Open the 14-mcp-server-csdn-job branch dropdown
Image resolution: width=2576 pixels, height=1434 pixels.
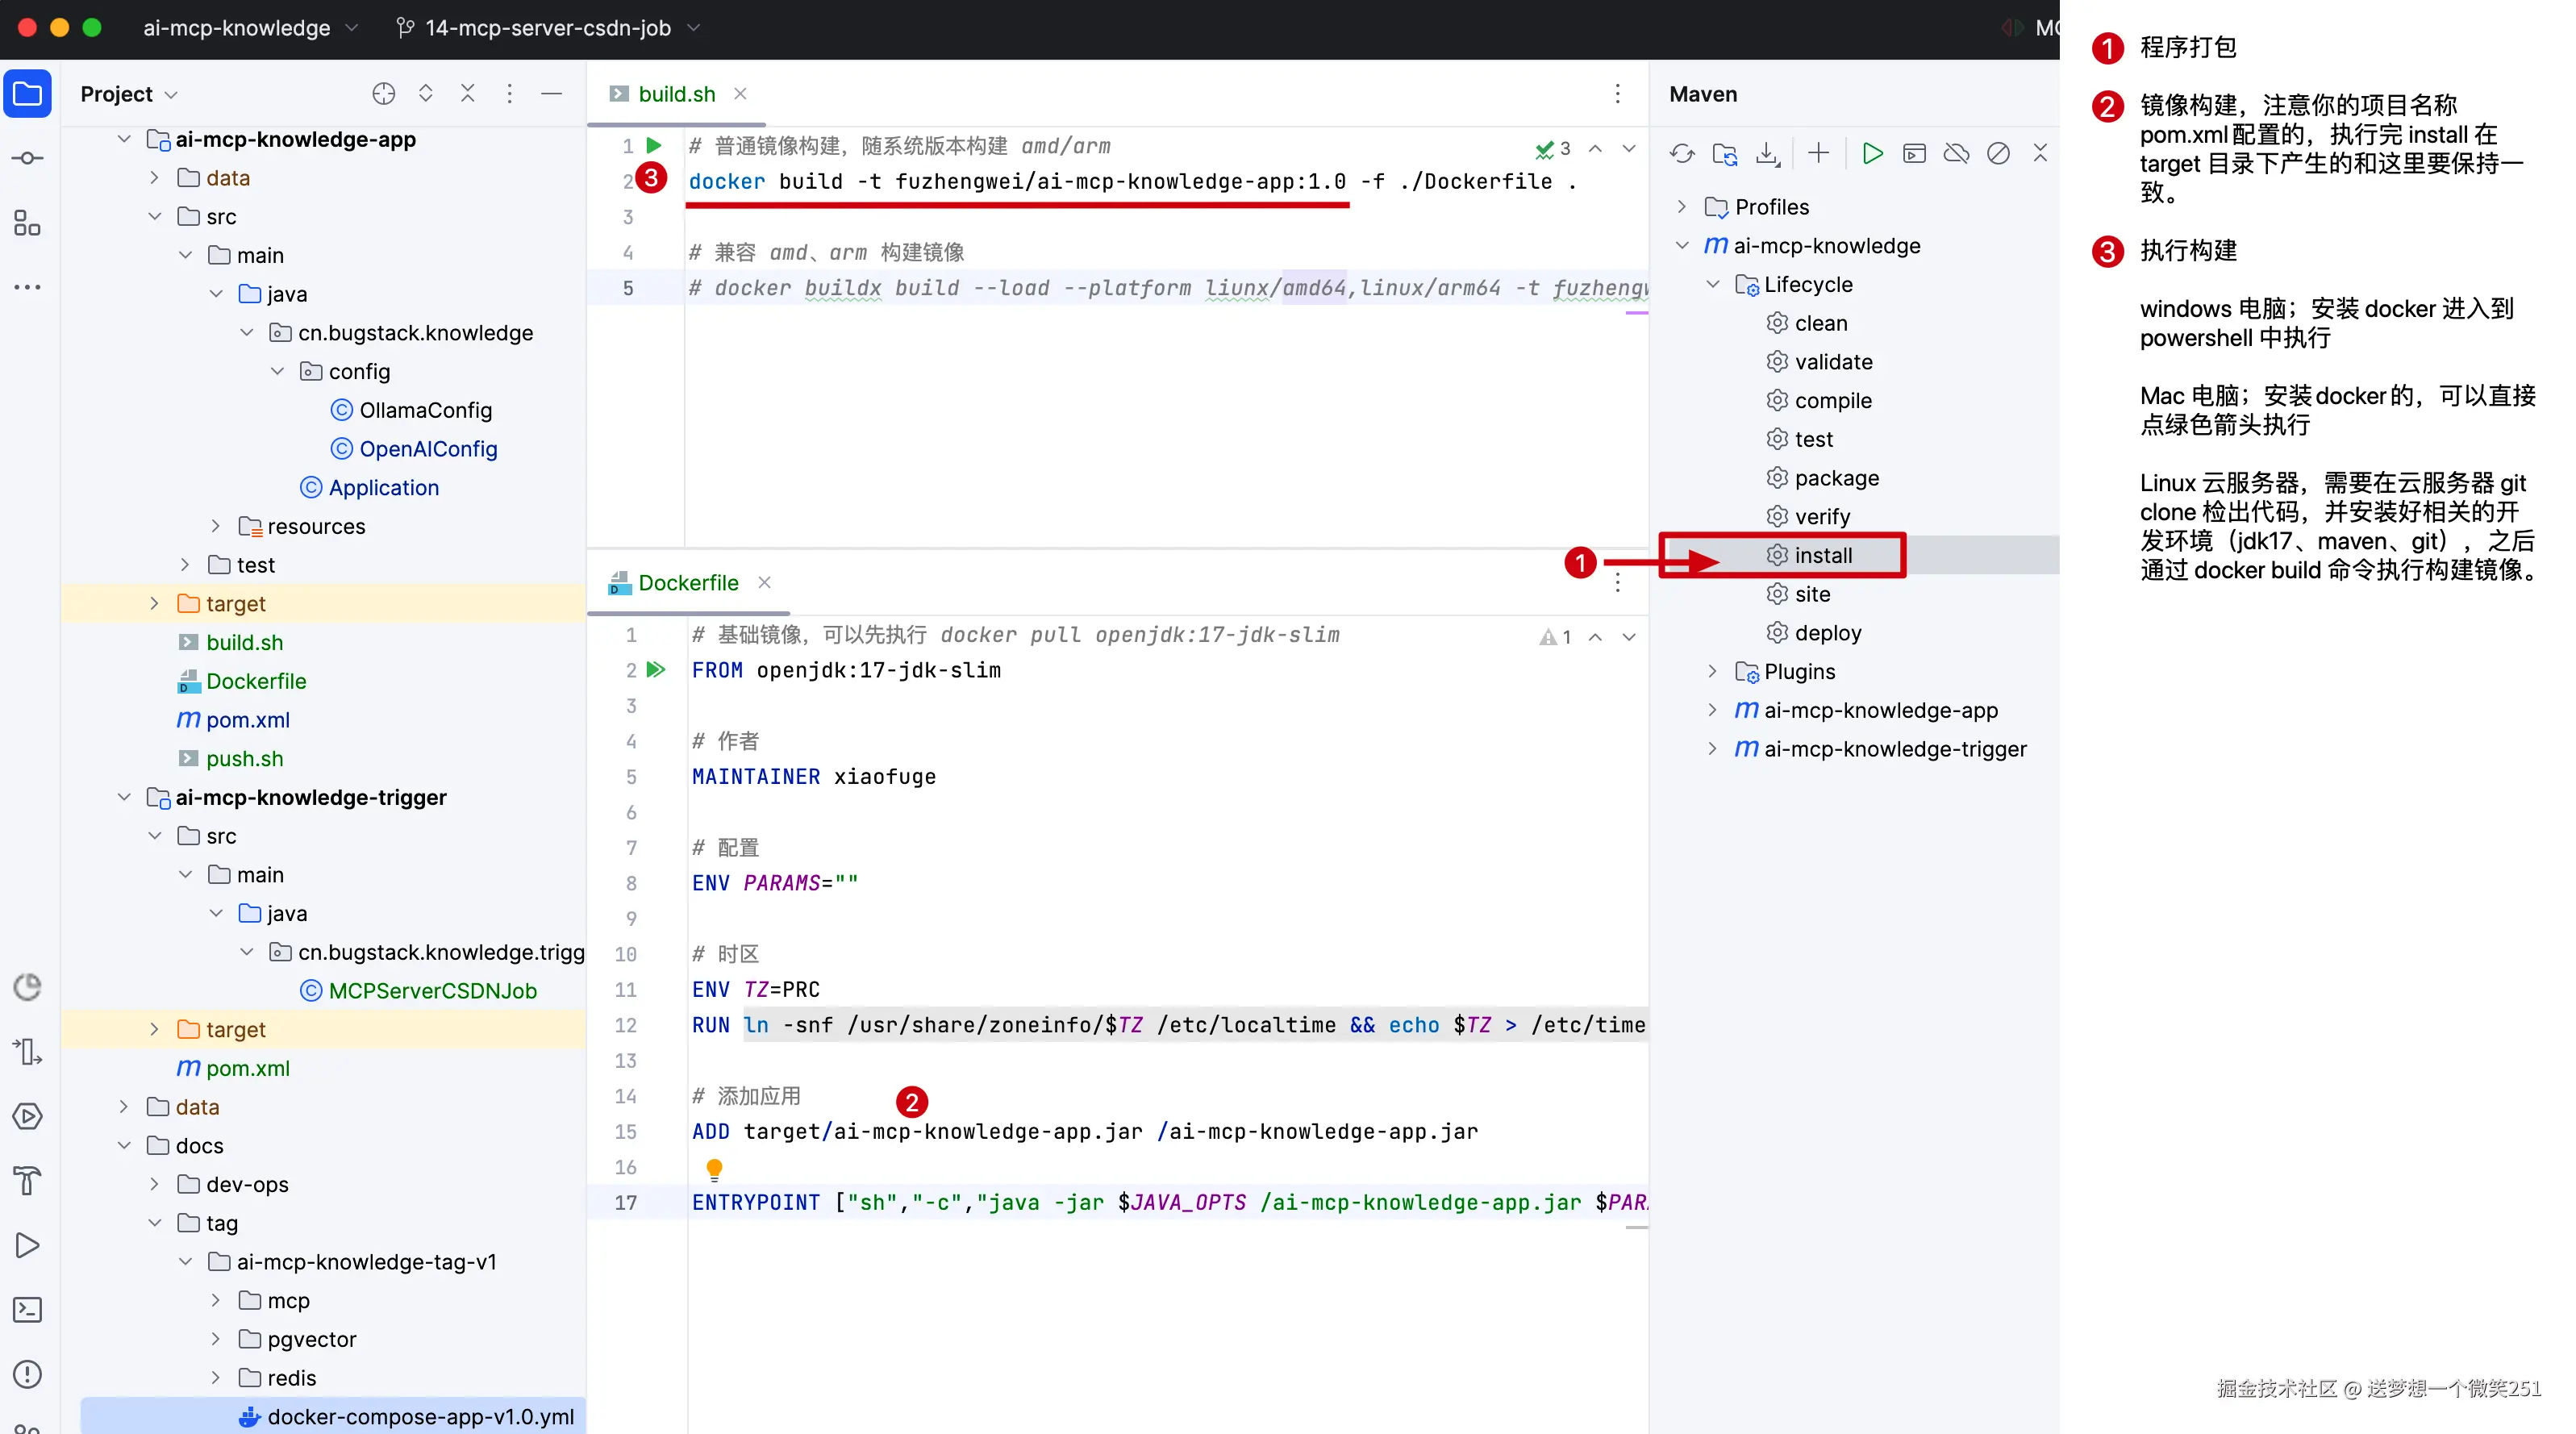tap(548, 28)
